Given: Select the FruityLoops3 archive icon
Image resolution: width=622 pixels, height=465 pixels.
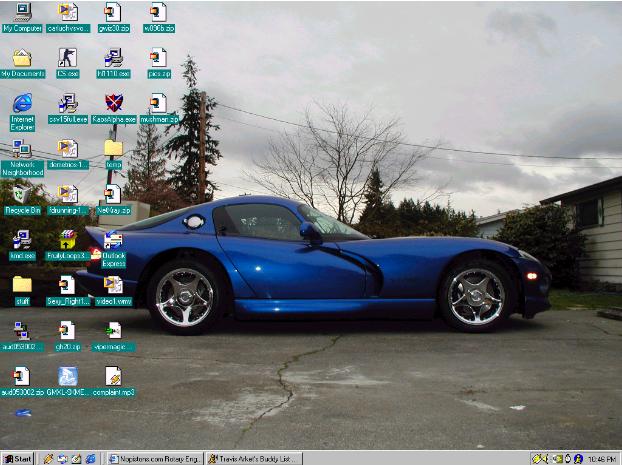Looking at the screenshot, I should (67, 240).
